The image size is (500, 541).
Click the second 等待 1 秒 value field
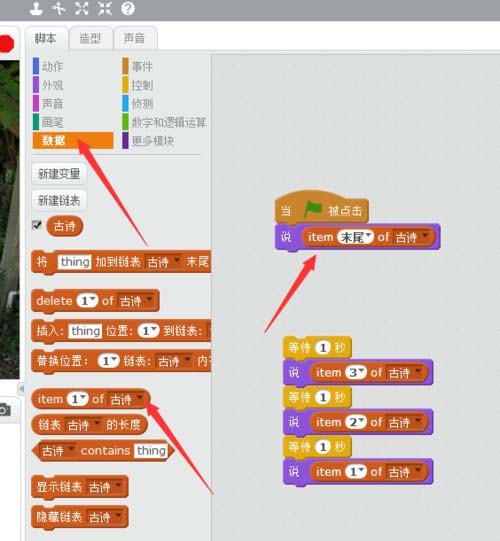[323, 397]
